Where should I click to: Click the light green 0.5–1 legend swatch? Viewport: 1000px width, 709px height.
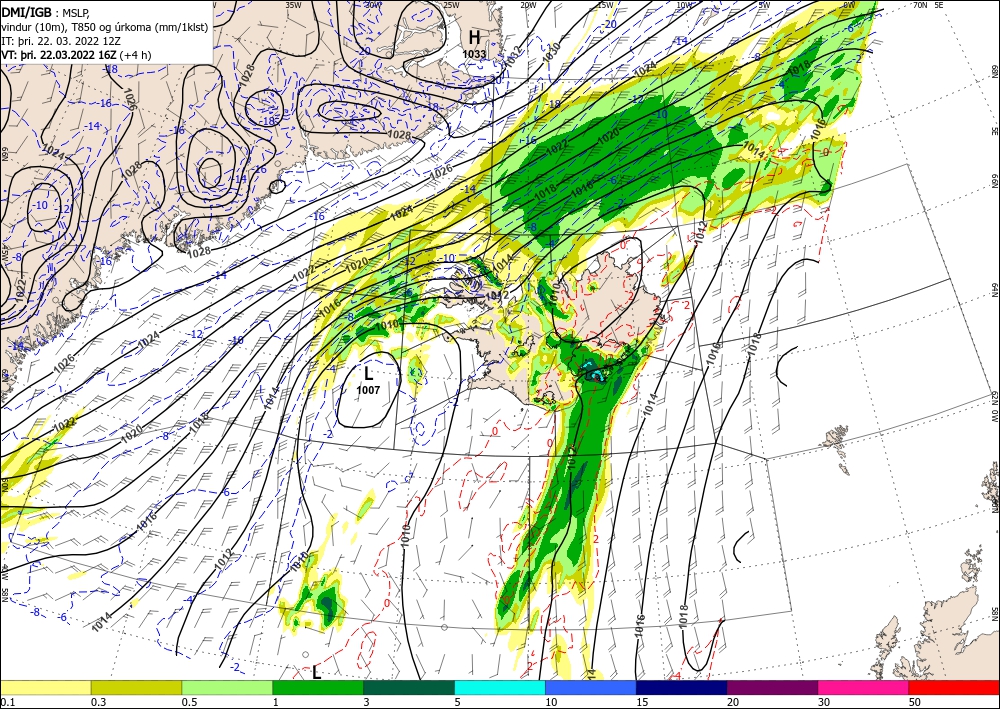click(x=227, y=687)
